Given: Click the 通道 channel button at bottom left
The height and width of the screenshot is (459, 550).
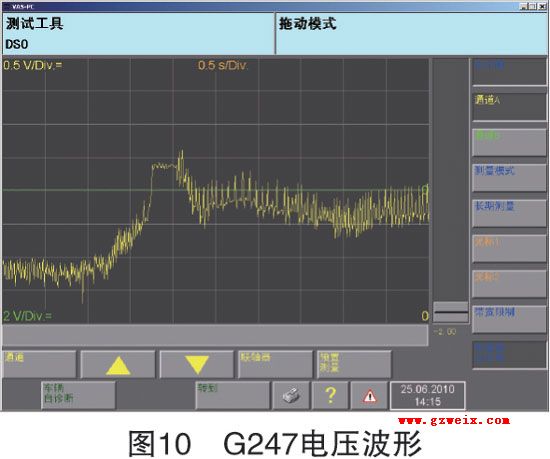Looking at the screenshot, I should (x=39, y=364).
